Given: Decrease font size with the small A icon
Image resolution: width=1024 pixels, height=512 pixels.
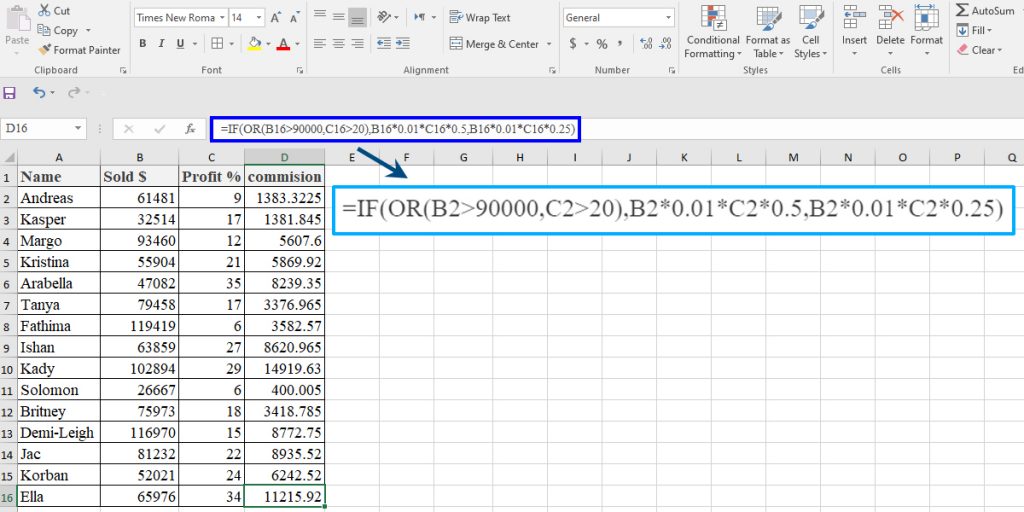Looking at the screenshot, I should point(293,18).
